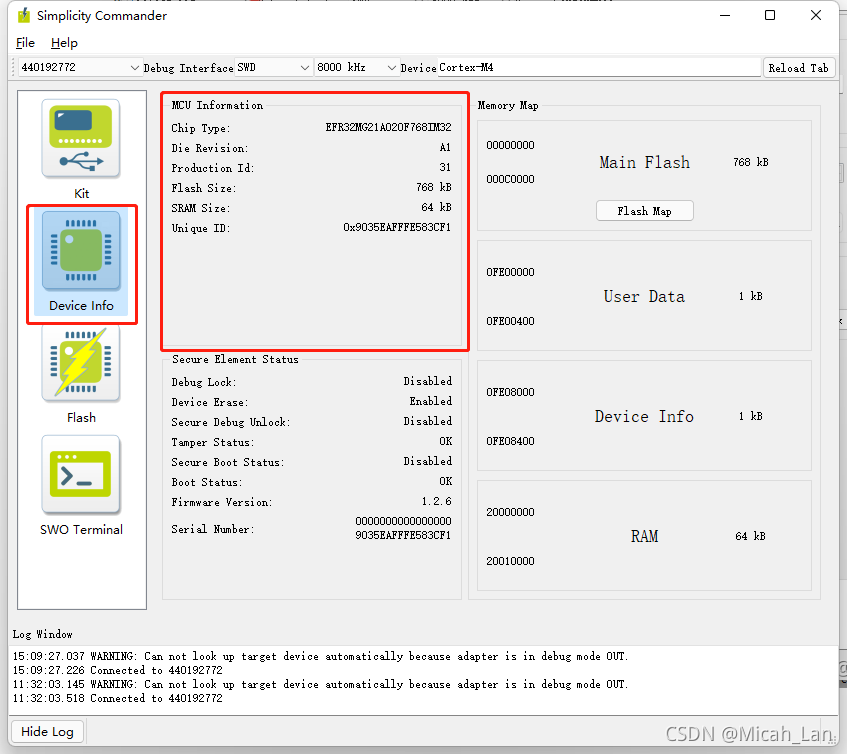This screenshot has height=754, width=847.
Task: Click the toolbar drag handle left of serial dropdown
Action: tap(14, 68)
